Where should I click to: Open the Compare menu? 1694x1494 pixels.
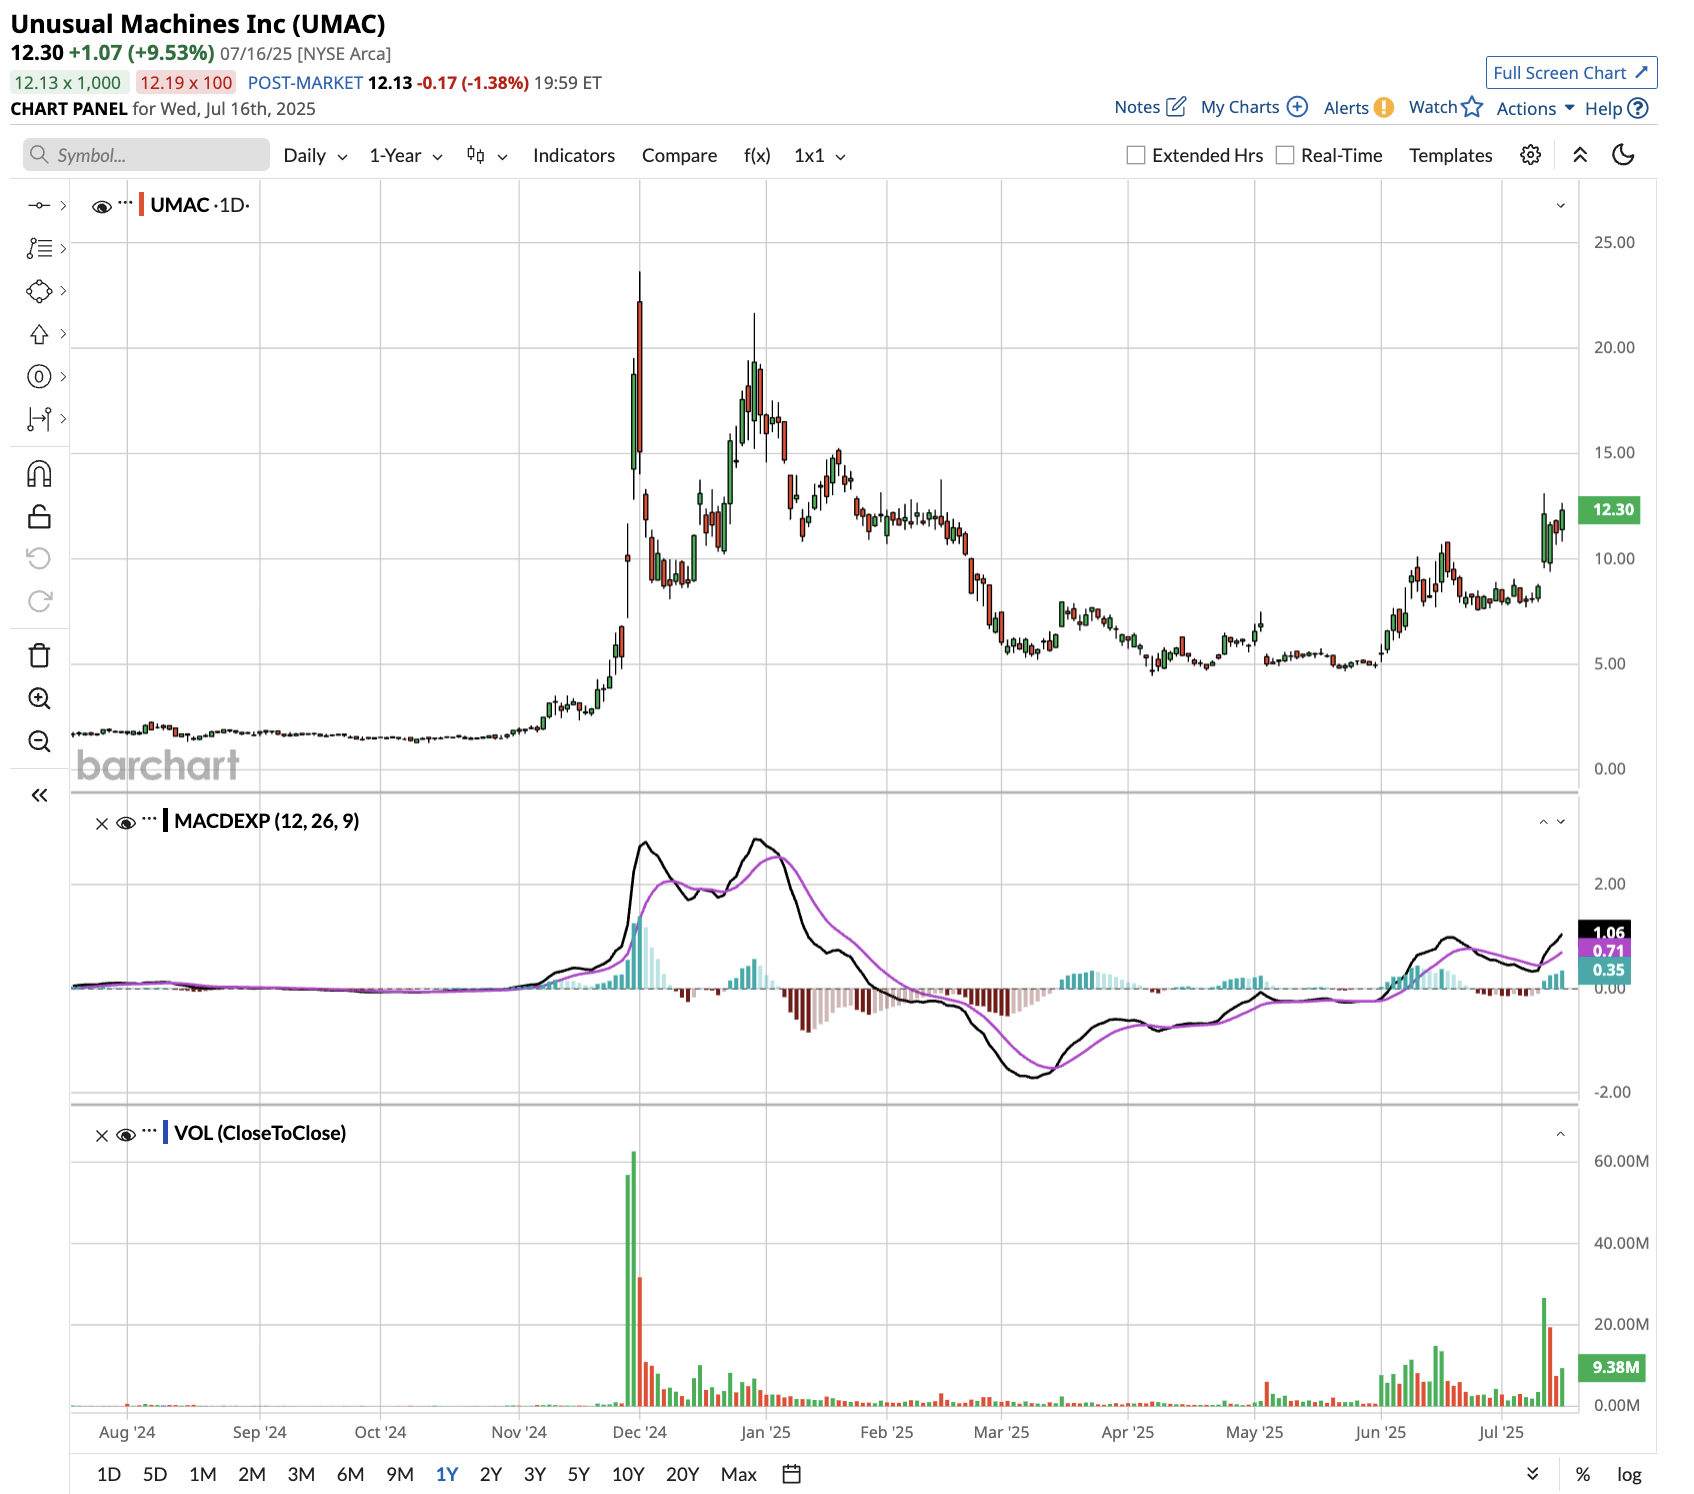(x=679, y=155)
